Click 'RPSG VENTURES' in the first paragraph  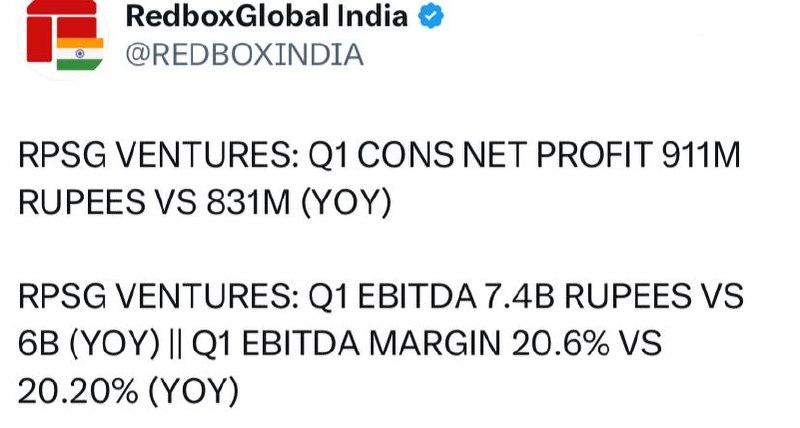pyautogui.click(x=154, y=155)
